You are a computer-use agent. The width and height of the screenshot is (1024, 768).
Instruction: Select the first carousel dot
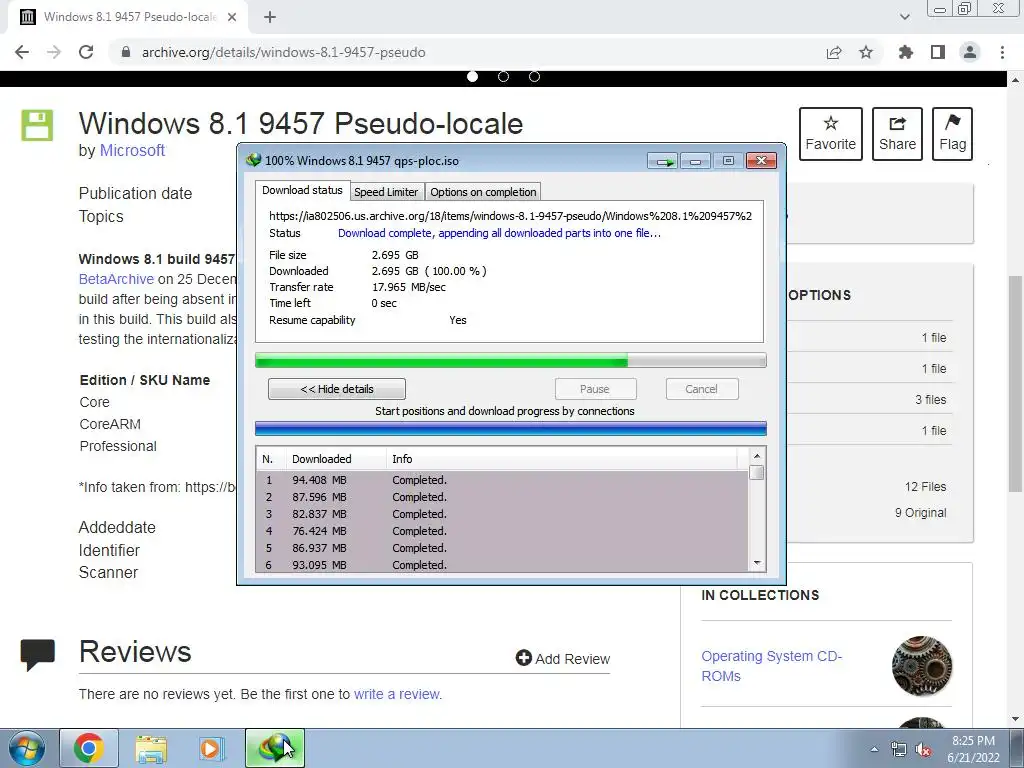[472, 76]
